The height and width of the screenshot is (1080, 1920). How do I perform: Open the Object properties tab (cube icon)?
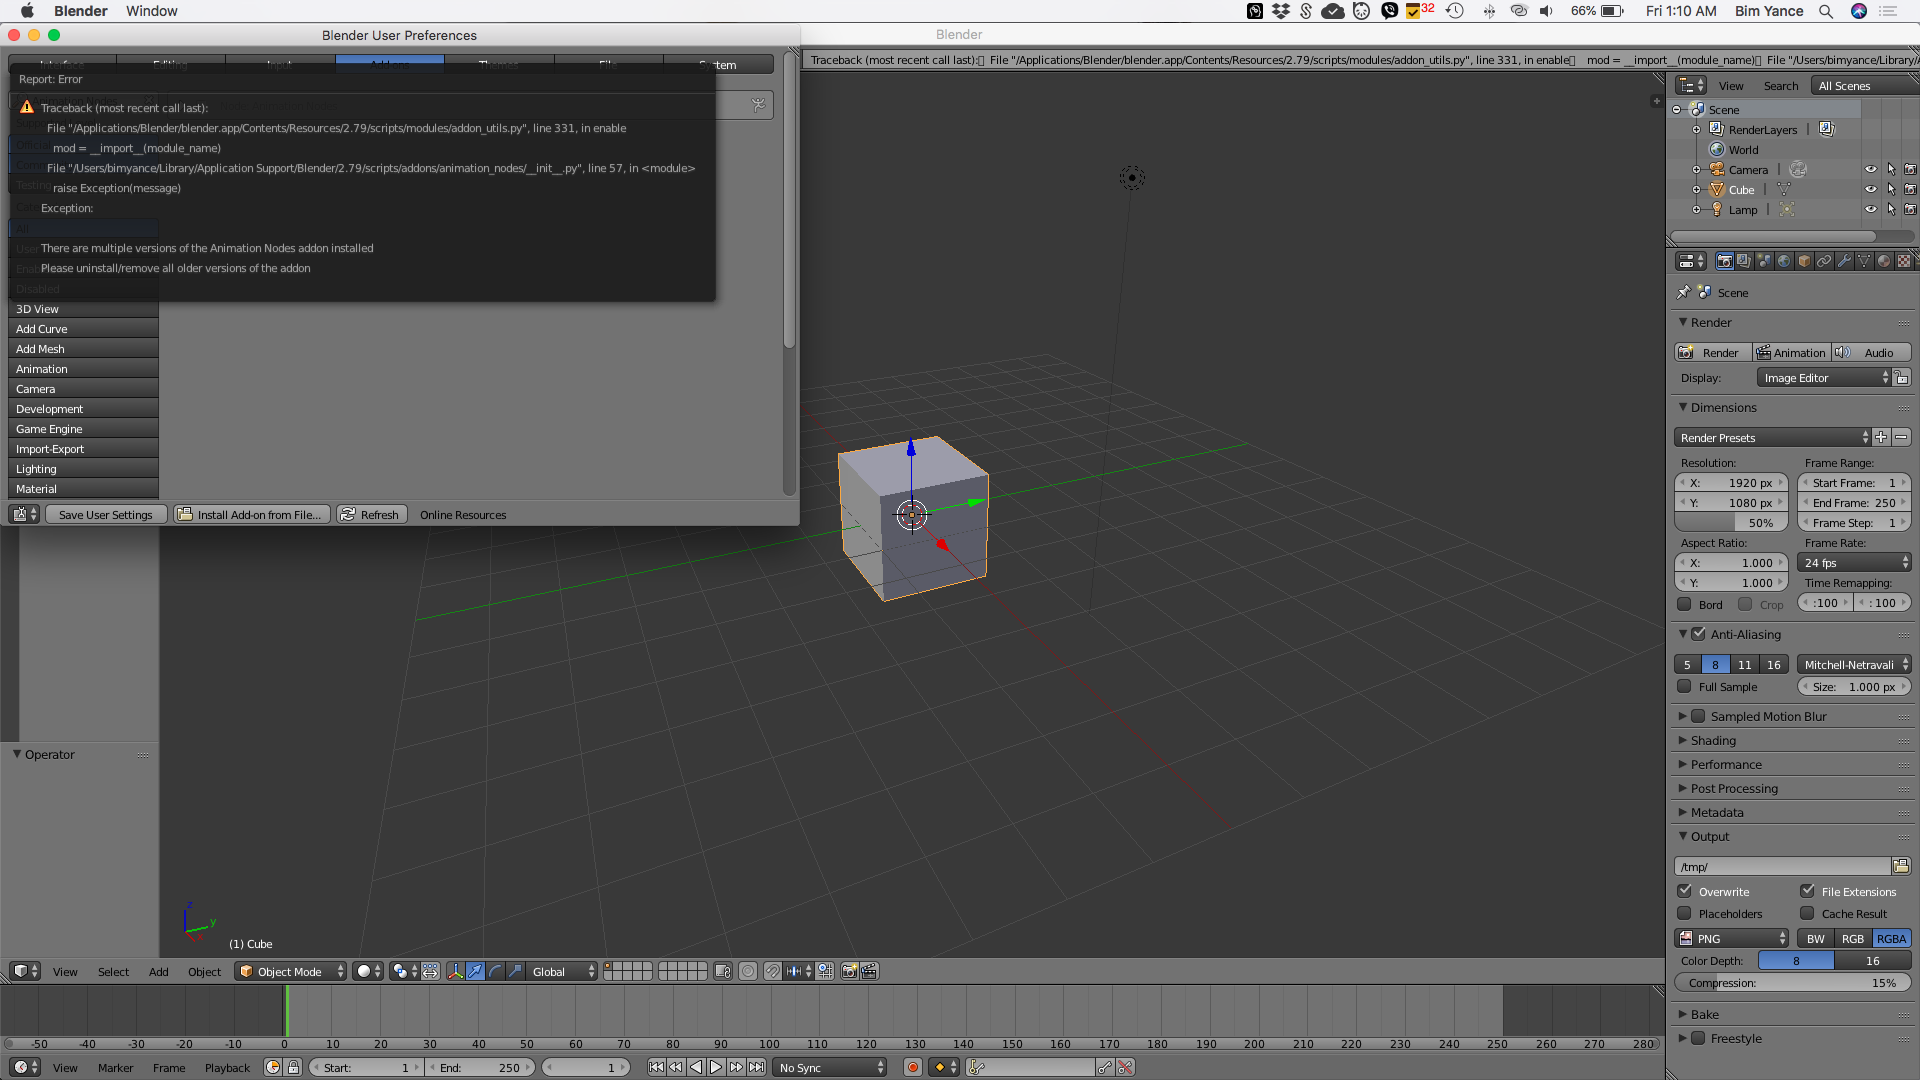[1804, 261]
